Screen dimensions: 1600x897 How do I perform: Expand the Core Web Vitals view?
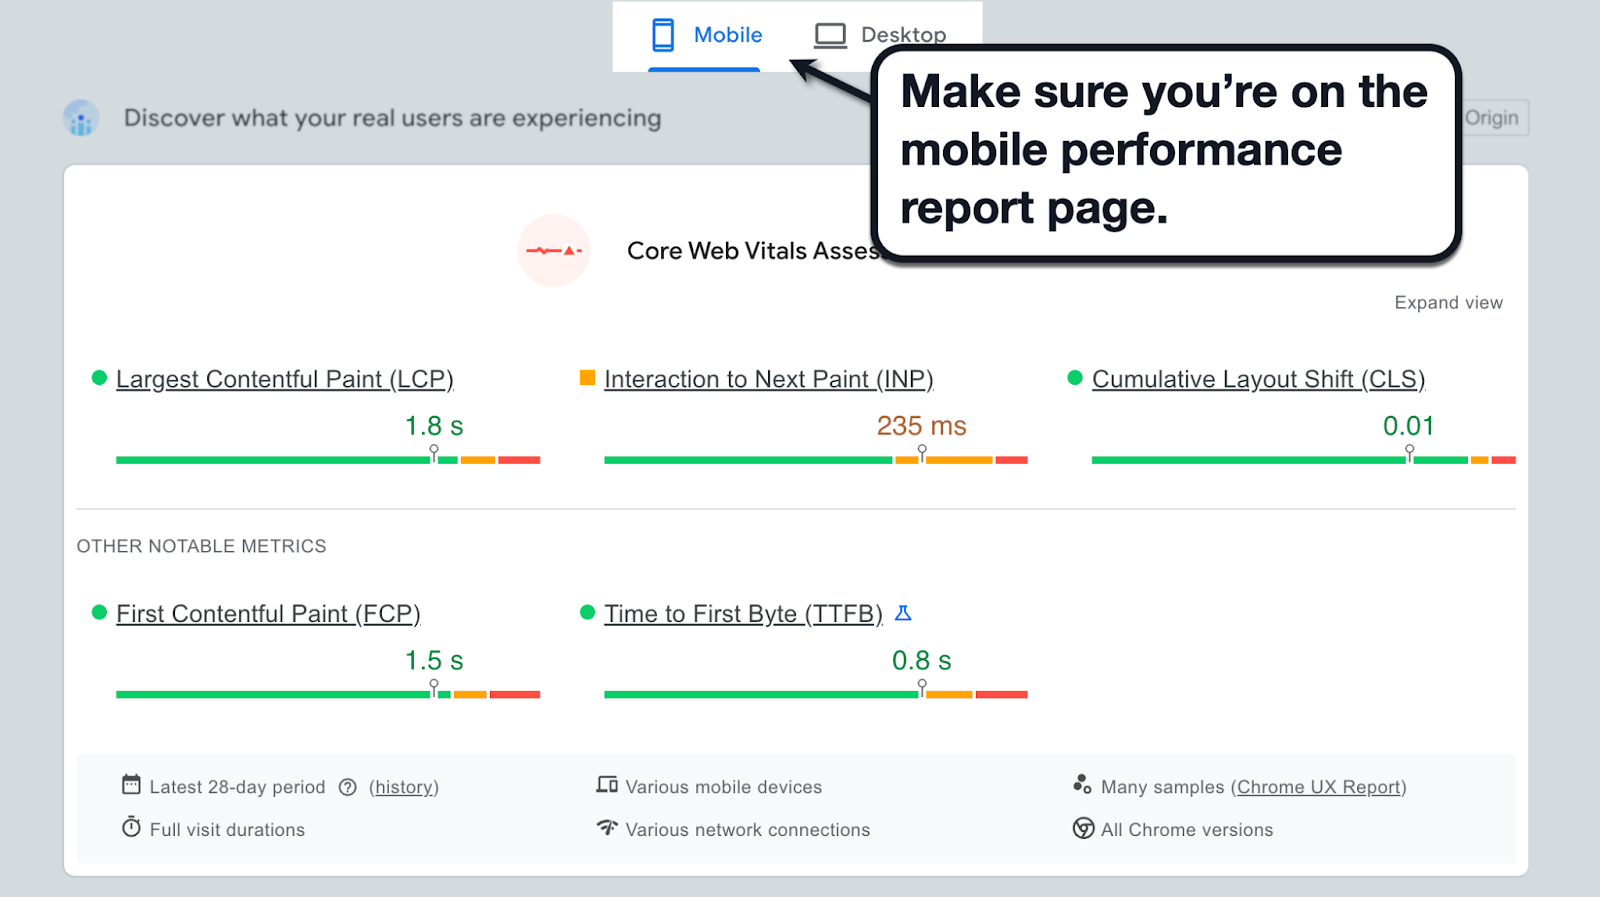1448,303
